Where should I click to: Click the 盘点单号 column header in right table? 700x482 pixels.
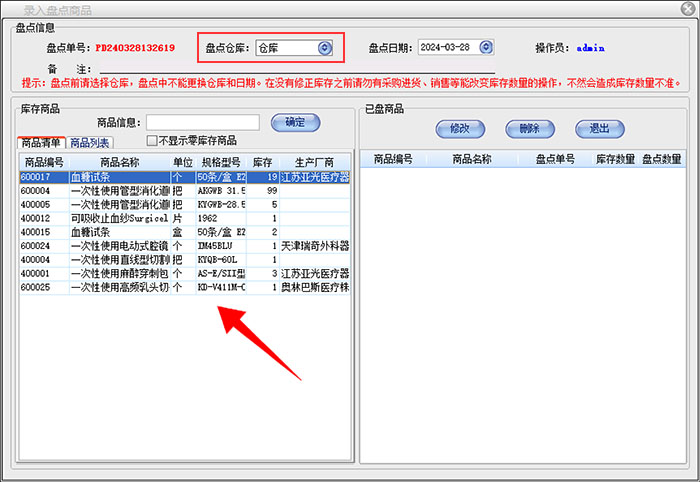(555, 159)
